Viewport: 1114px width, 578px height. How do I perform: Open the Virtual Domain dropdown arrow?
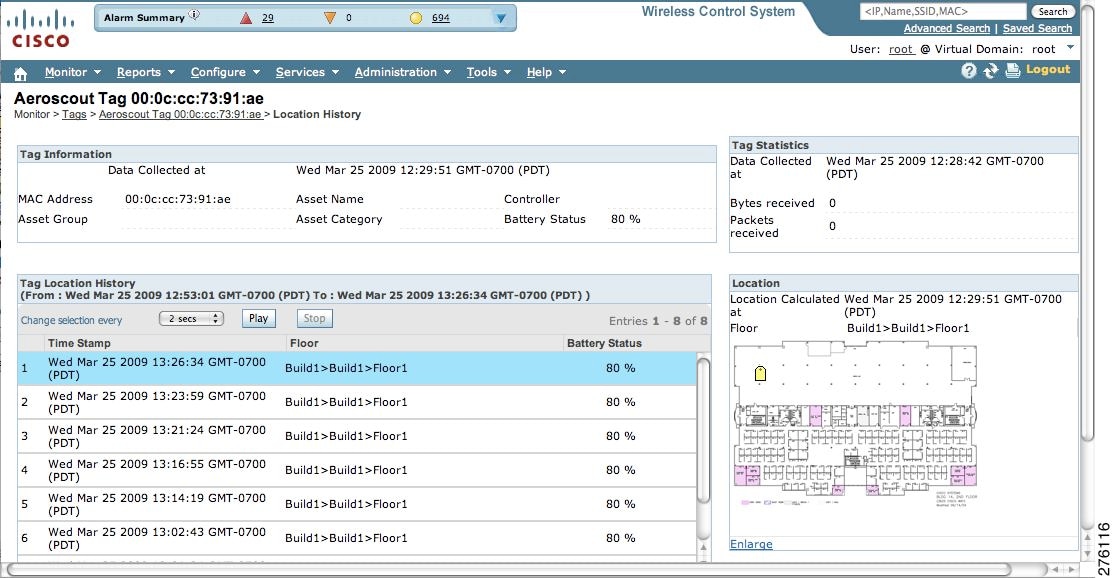1071,48
